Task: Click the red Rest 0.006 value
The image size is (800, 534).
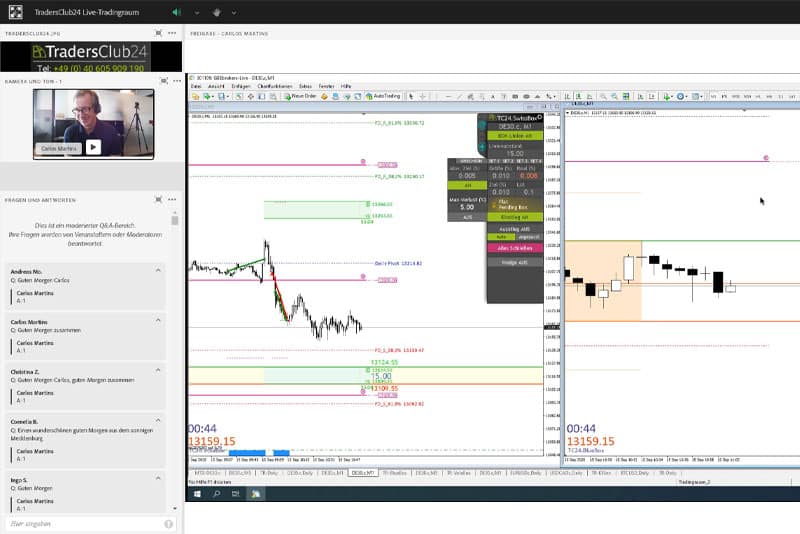Action: [529, 175]
